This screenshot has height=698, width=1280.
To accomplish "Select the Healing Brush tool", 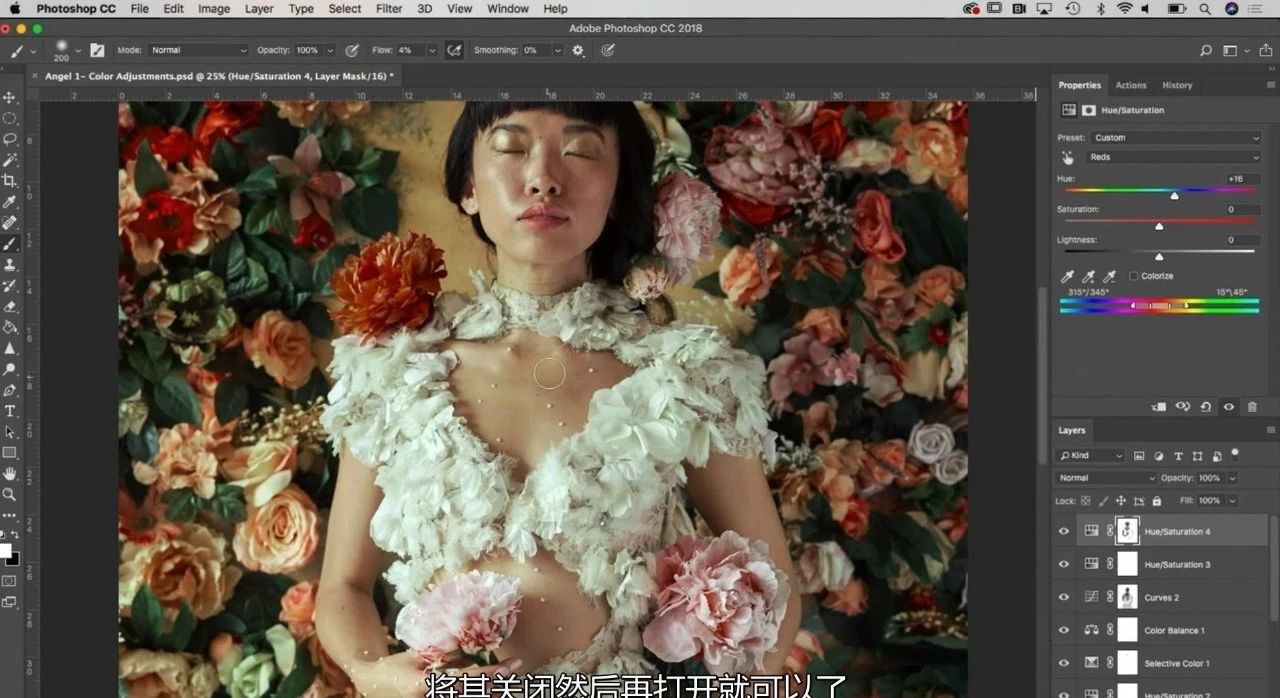I will 10,223.
